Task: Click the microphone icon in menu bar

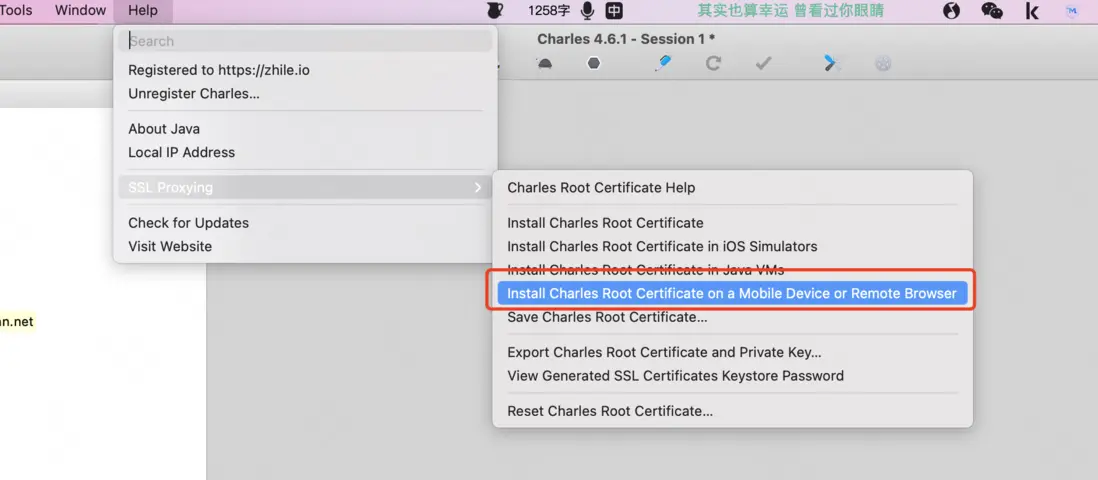Action: (588, 11)
